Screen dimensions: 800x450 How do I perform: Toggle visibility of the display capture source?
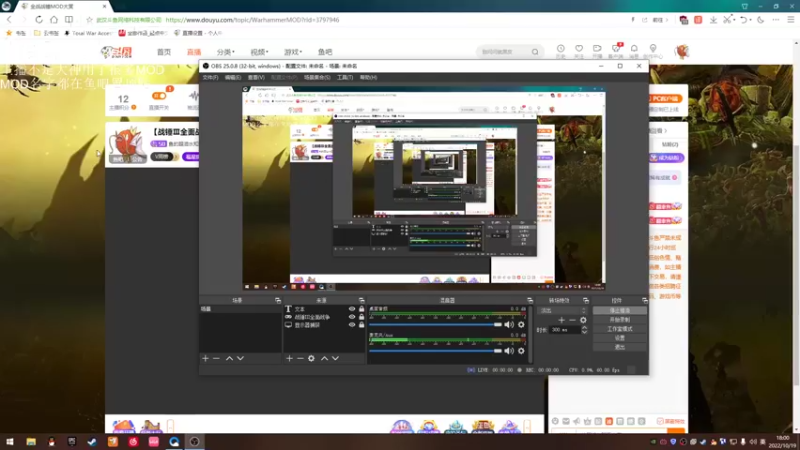(x=352, y=325)
